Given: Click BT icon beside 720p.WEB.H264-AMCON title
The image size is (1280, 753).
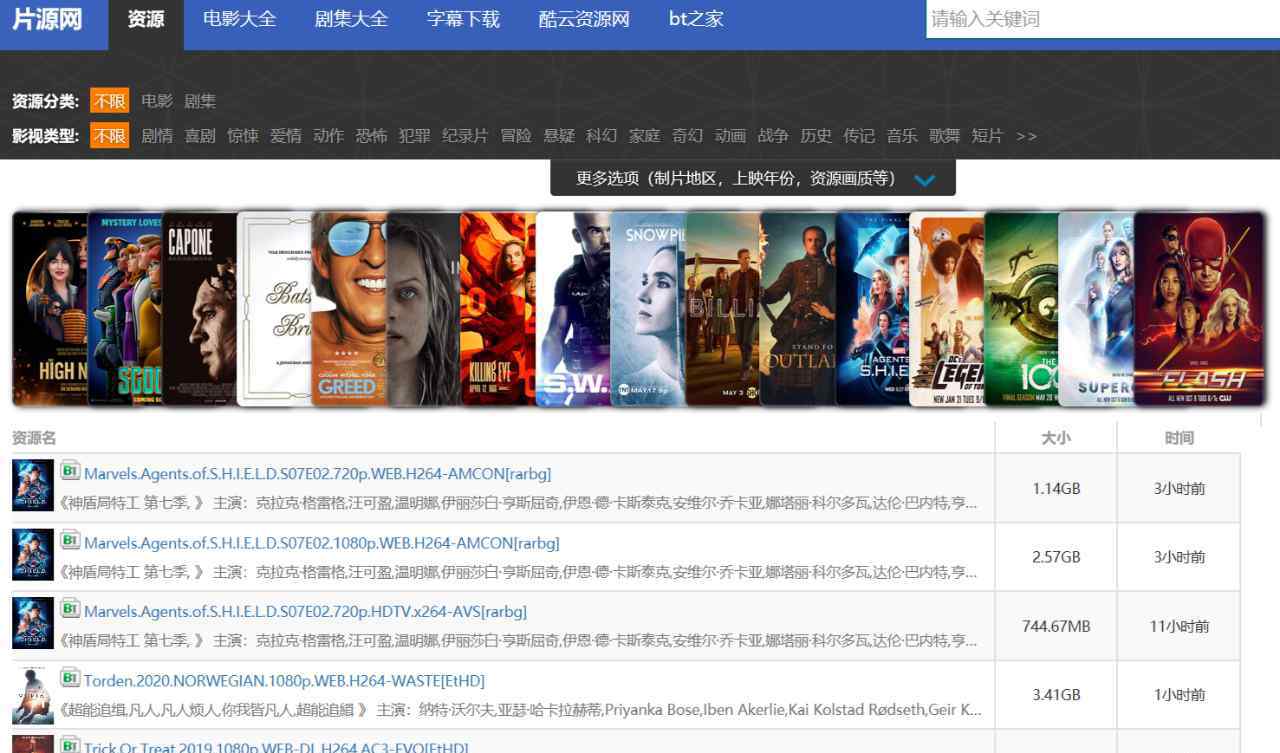Looking at the screenshot, I should [70, 469].
